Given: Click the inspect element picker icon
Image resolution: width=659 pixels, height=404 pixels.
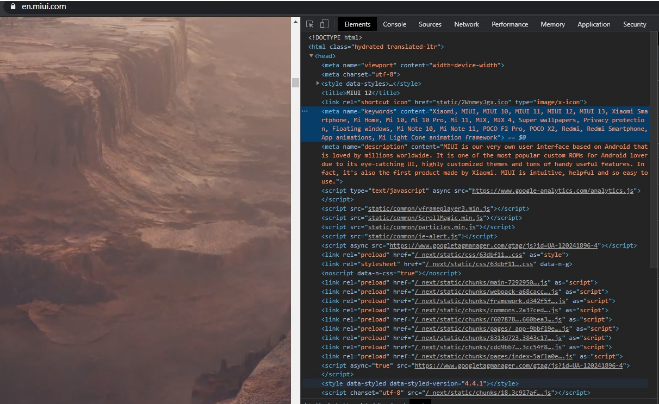Looking at the screenshot, I should pos(311,24).
